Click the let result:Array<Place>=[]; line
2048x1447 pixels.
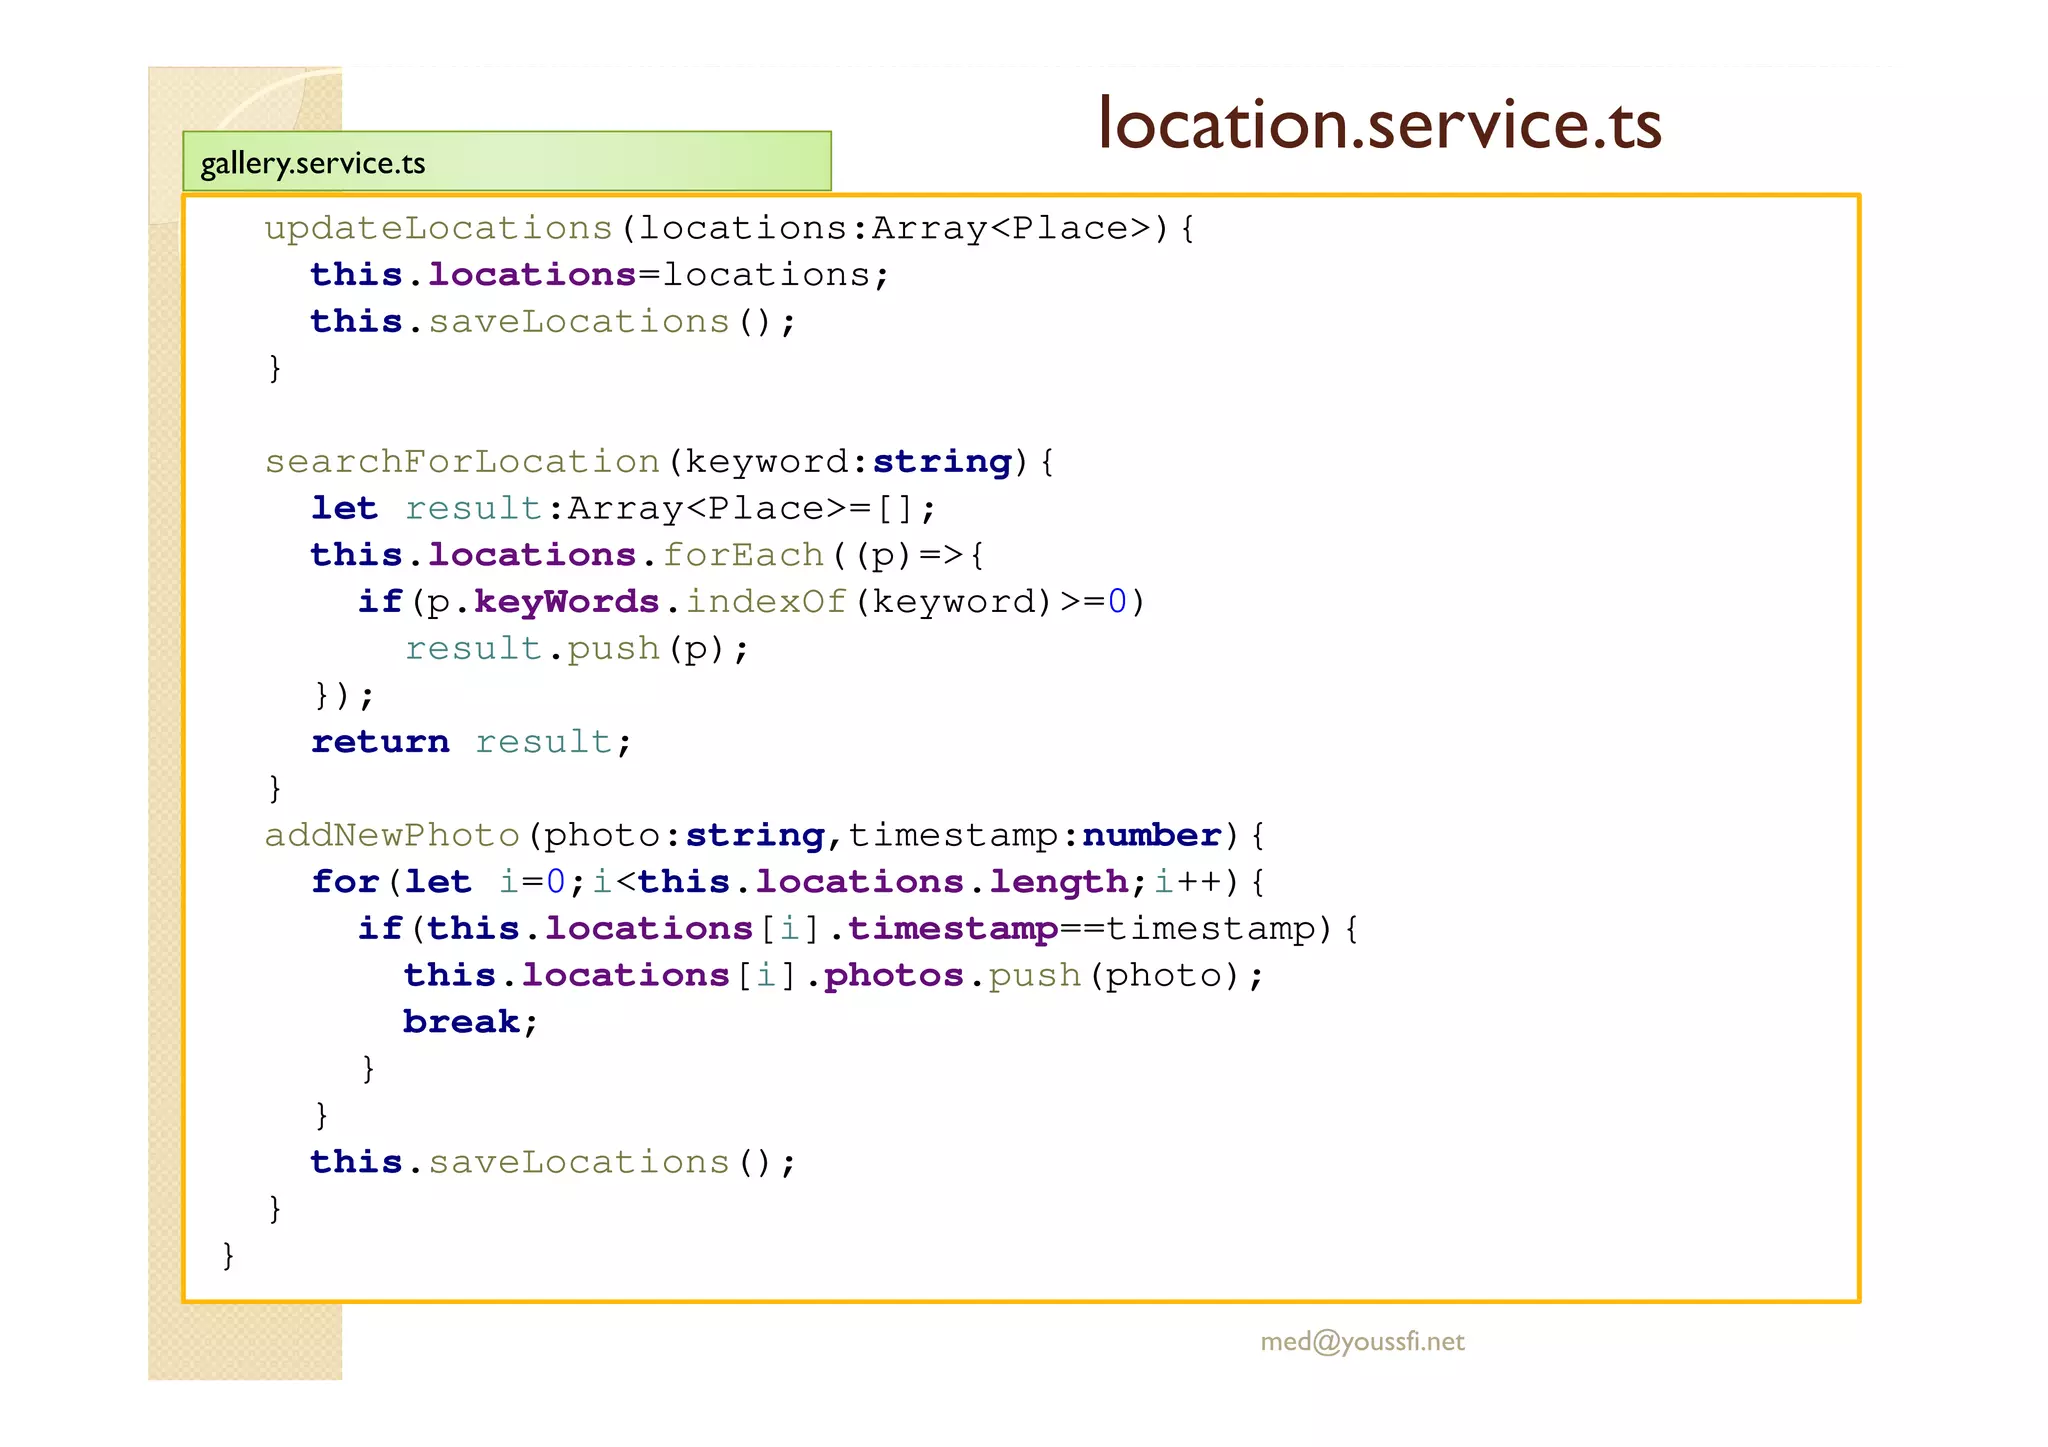click(624, 509)
